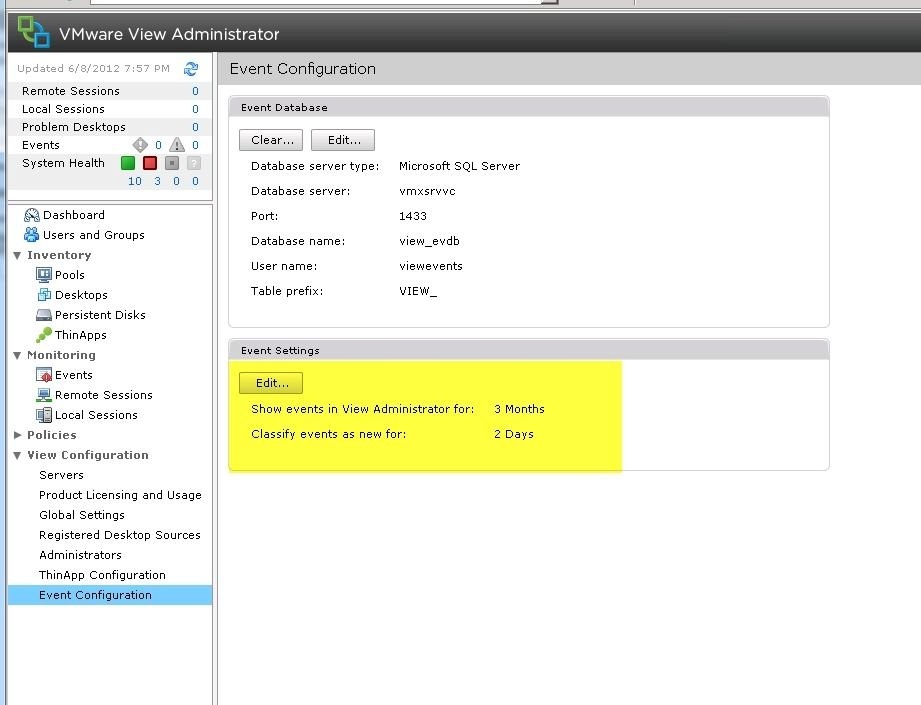Click the gray System Health status square
The height and width of the screenshot is (705, 921).
(172, 163)
